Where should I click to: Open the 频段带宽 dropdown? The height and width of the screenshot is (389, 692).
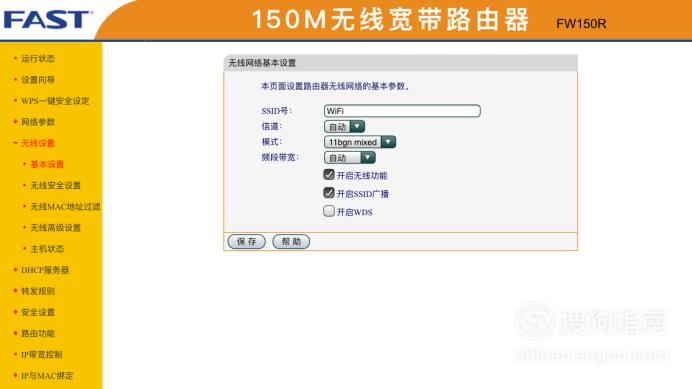[350, 158]
